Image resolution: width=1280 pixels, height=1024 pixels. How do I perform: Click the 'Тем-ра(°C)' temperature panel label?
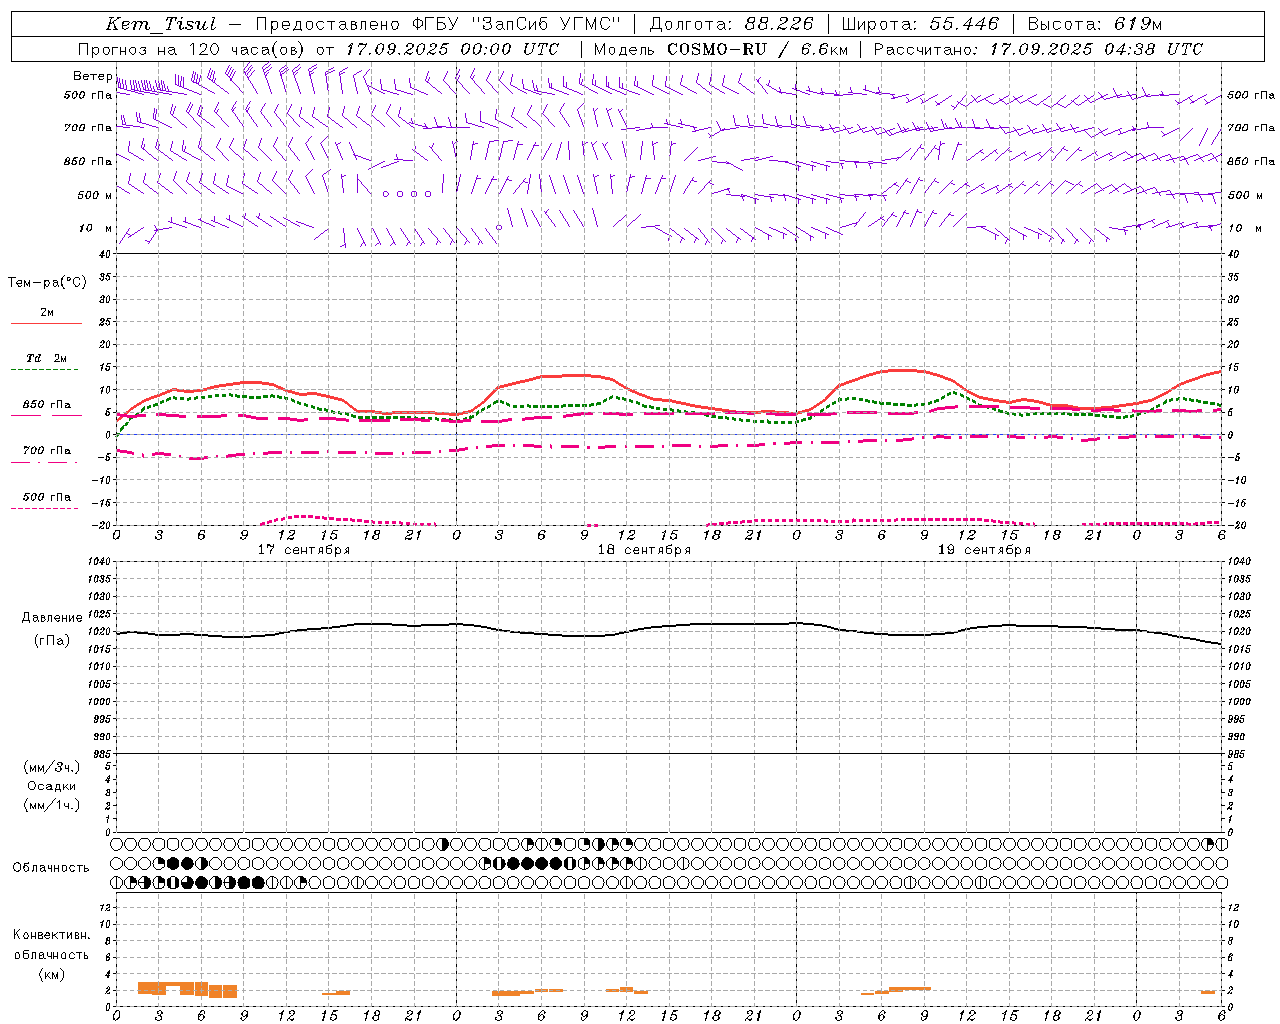[x=47, y=282]
